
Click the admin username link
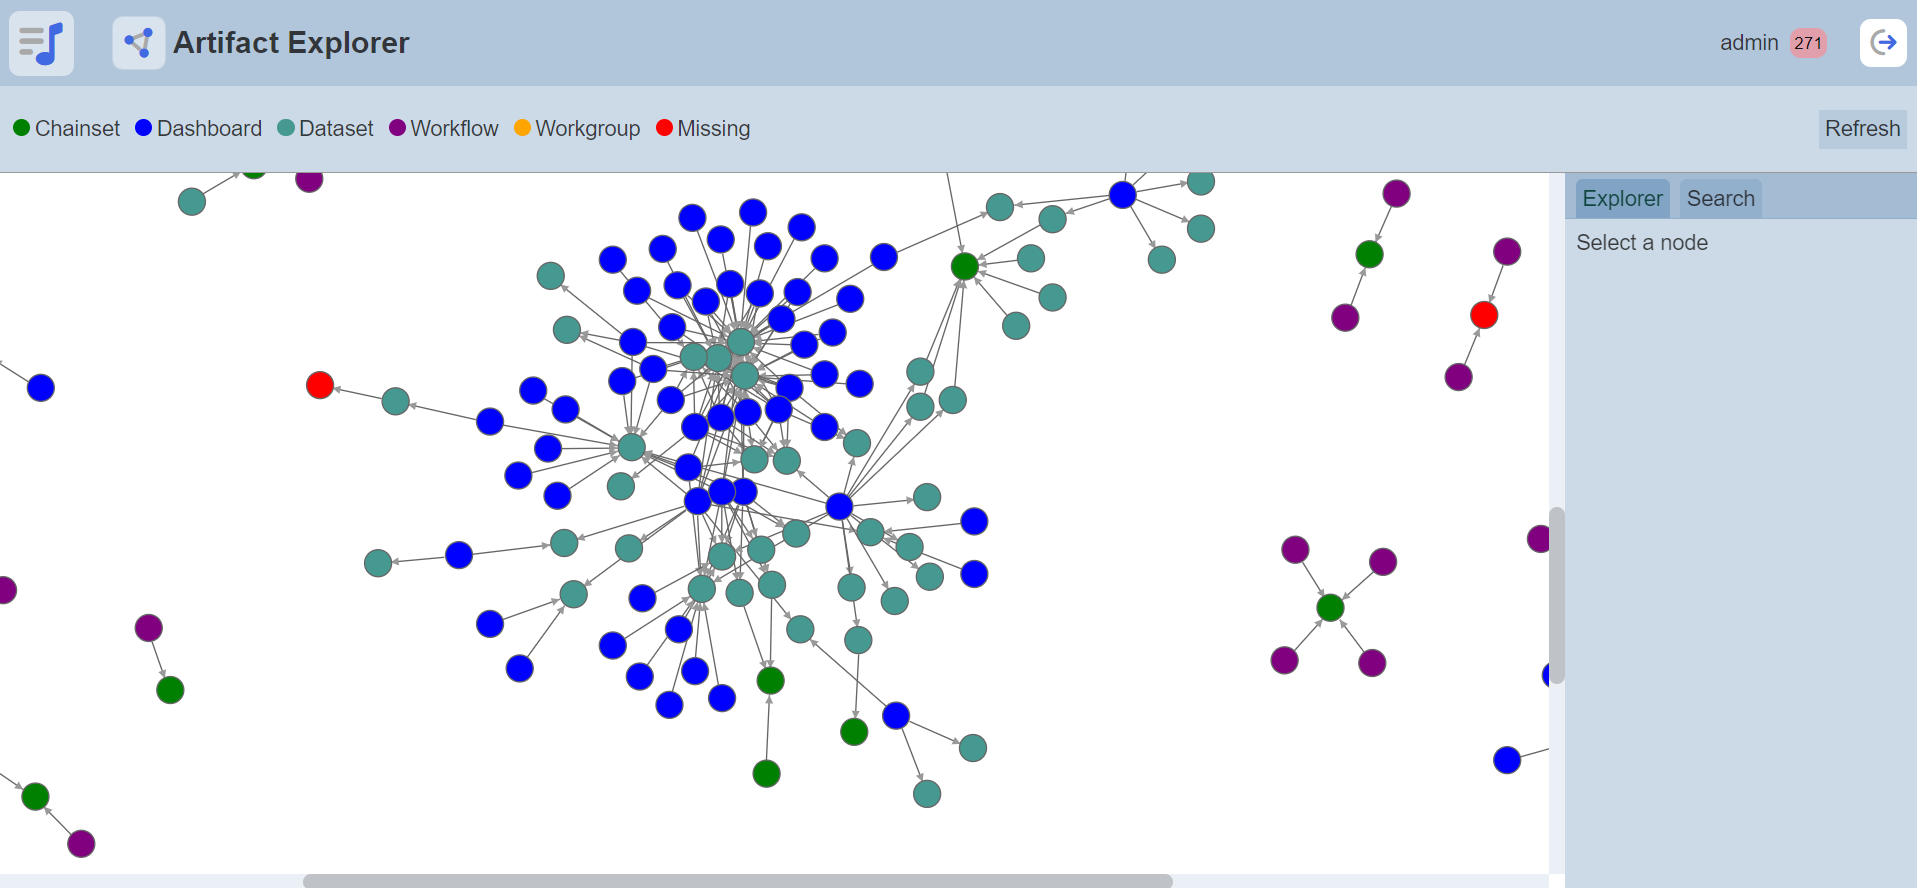tap(1748, 43)
